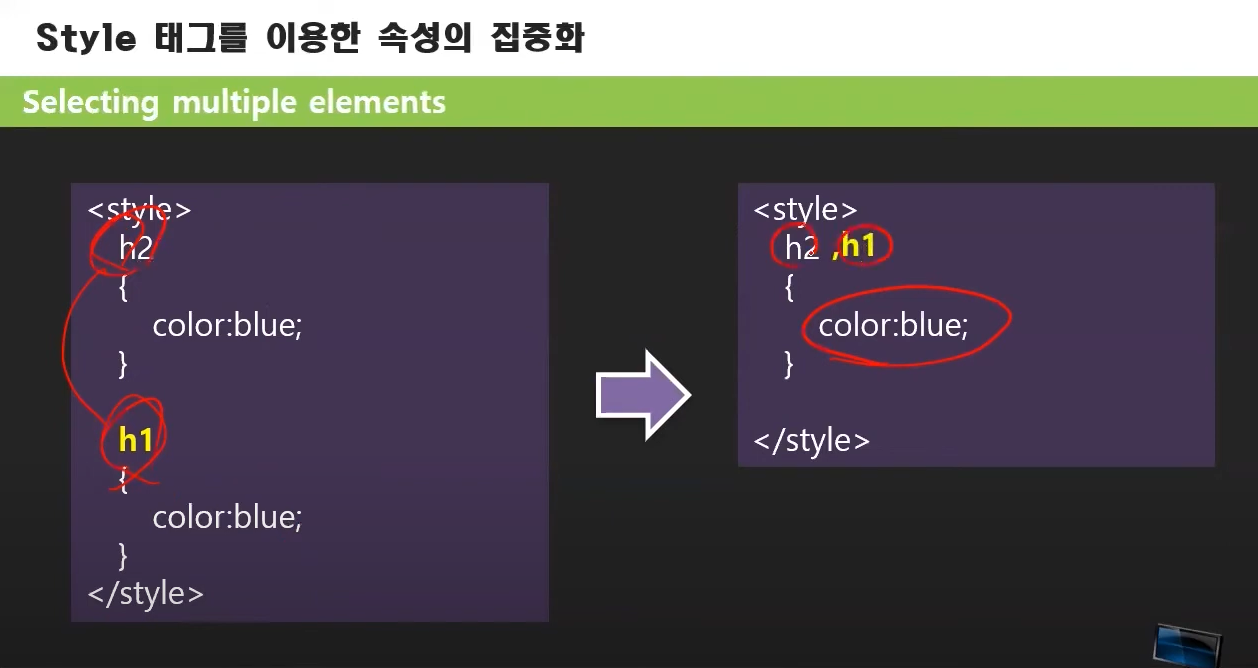Click the purple arrow between the code boxes

coord(644,395)
